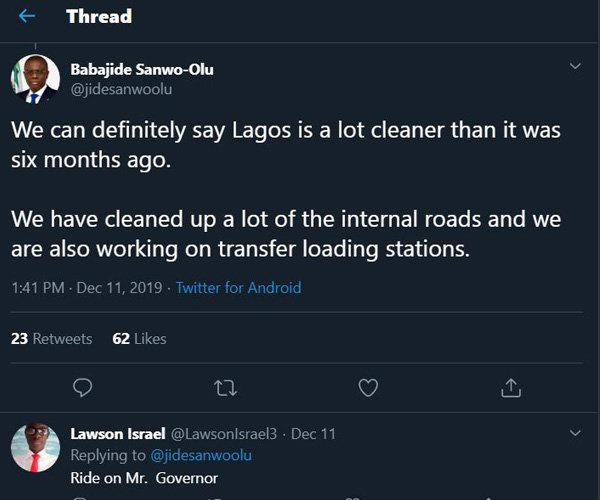Reply to the main tweet
The width and height of the screenshot is (600, 500).
click(84, 386)
